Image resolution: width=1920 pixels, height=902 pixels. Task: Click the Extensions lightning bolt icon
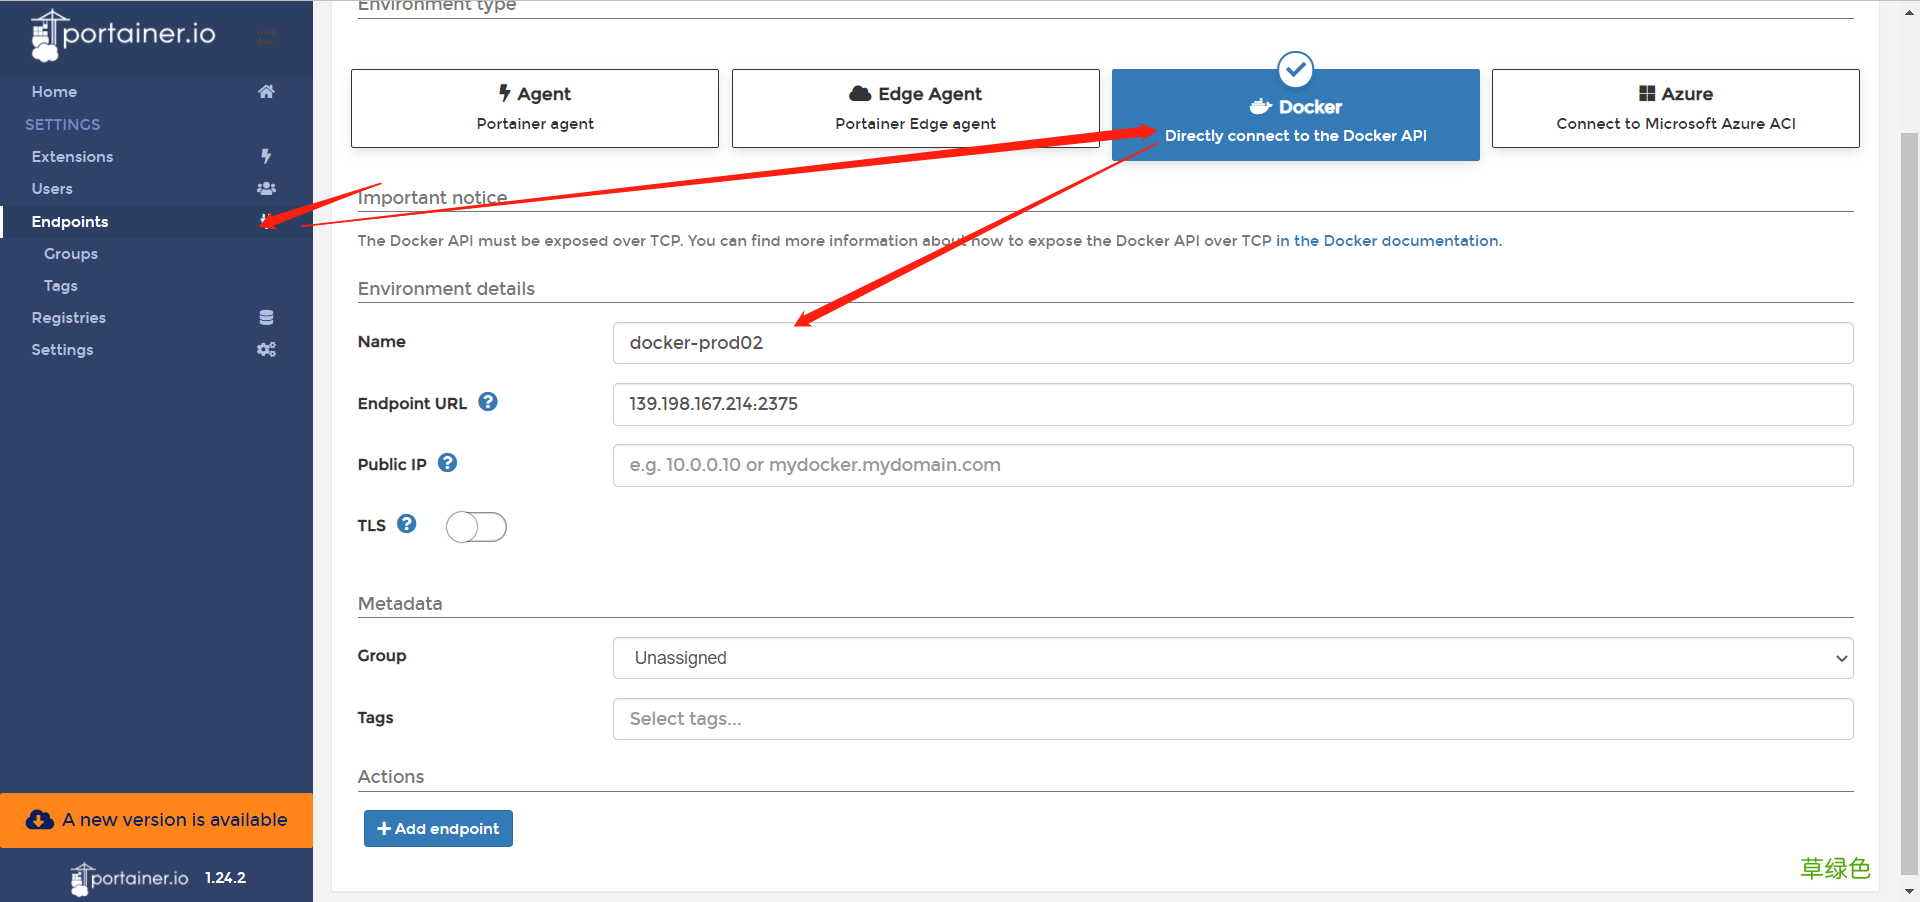[266, 156]
